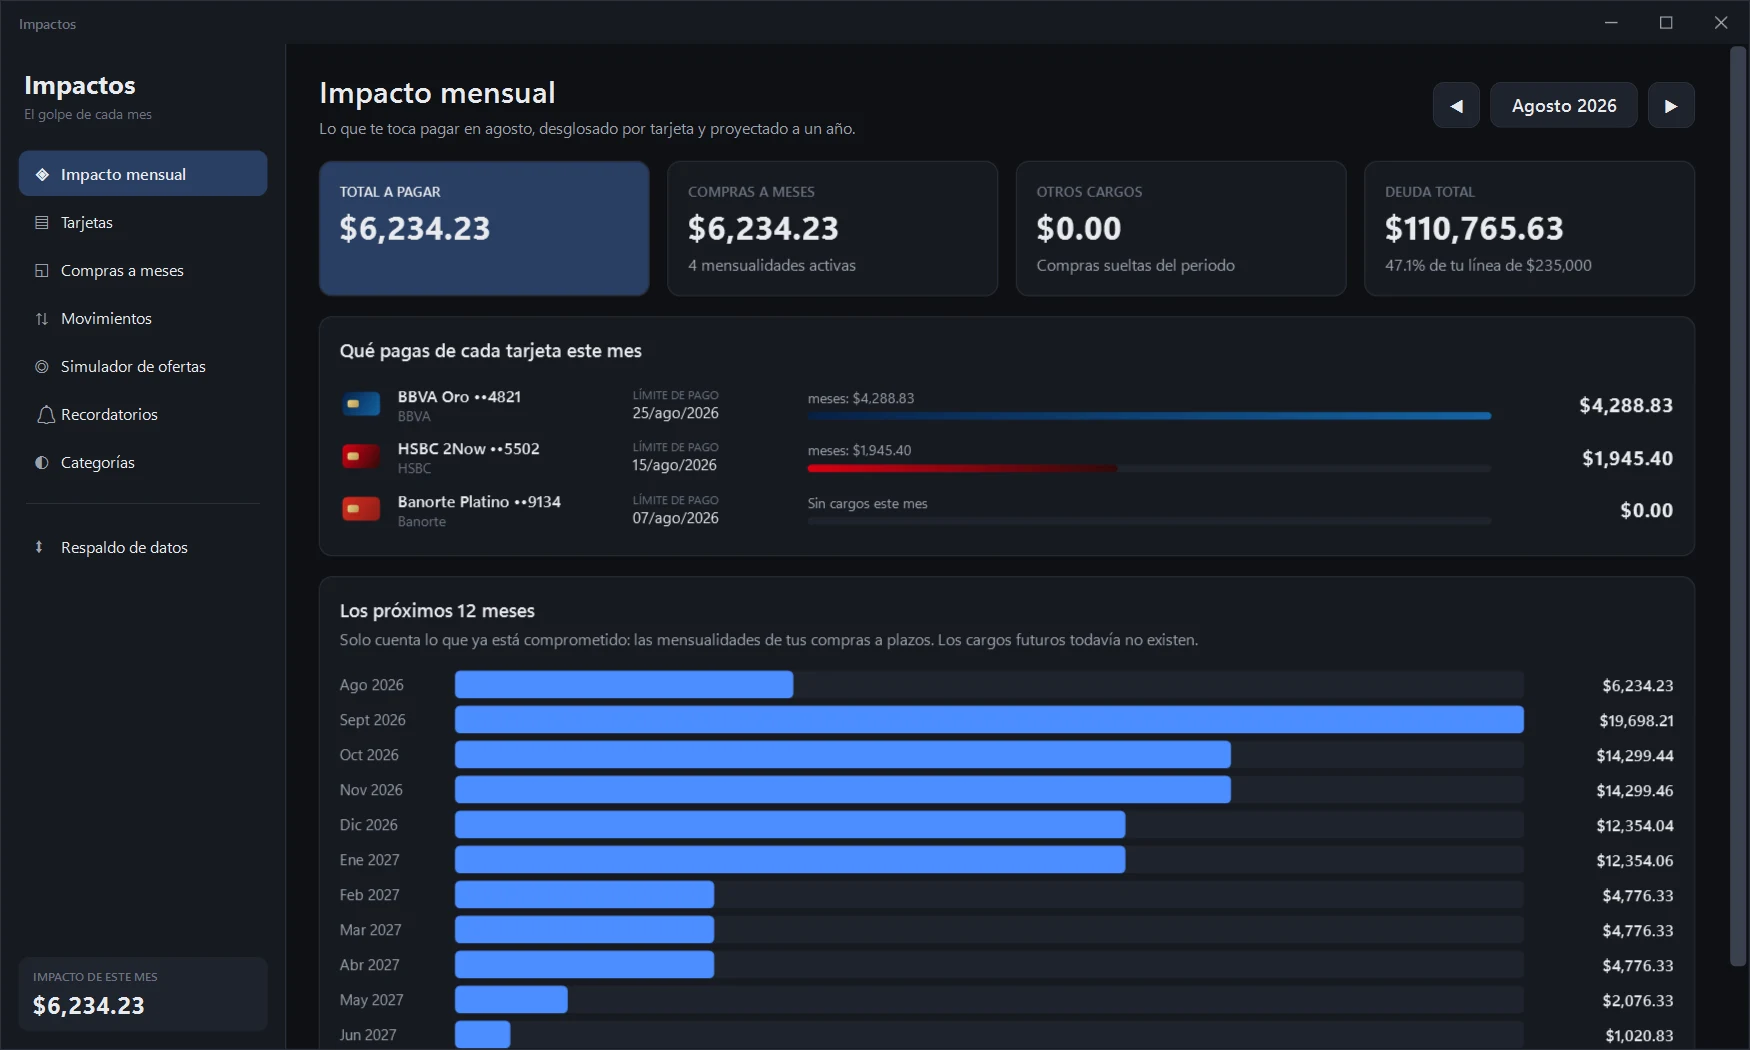The image size is (1750, 1050).
Task: Click the HSBC 2Now ••5502 card name
Action: point(468,448)
